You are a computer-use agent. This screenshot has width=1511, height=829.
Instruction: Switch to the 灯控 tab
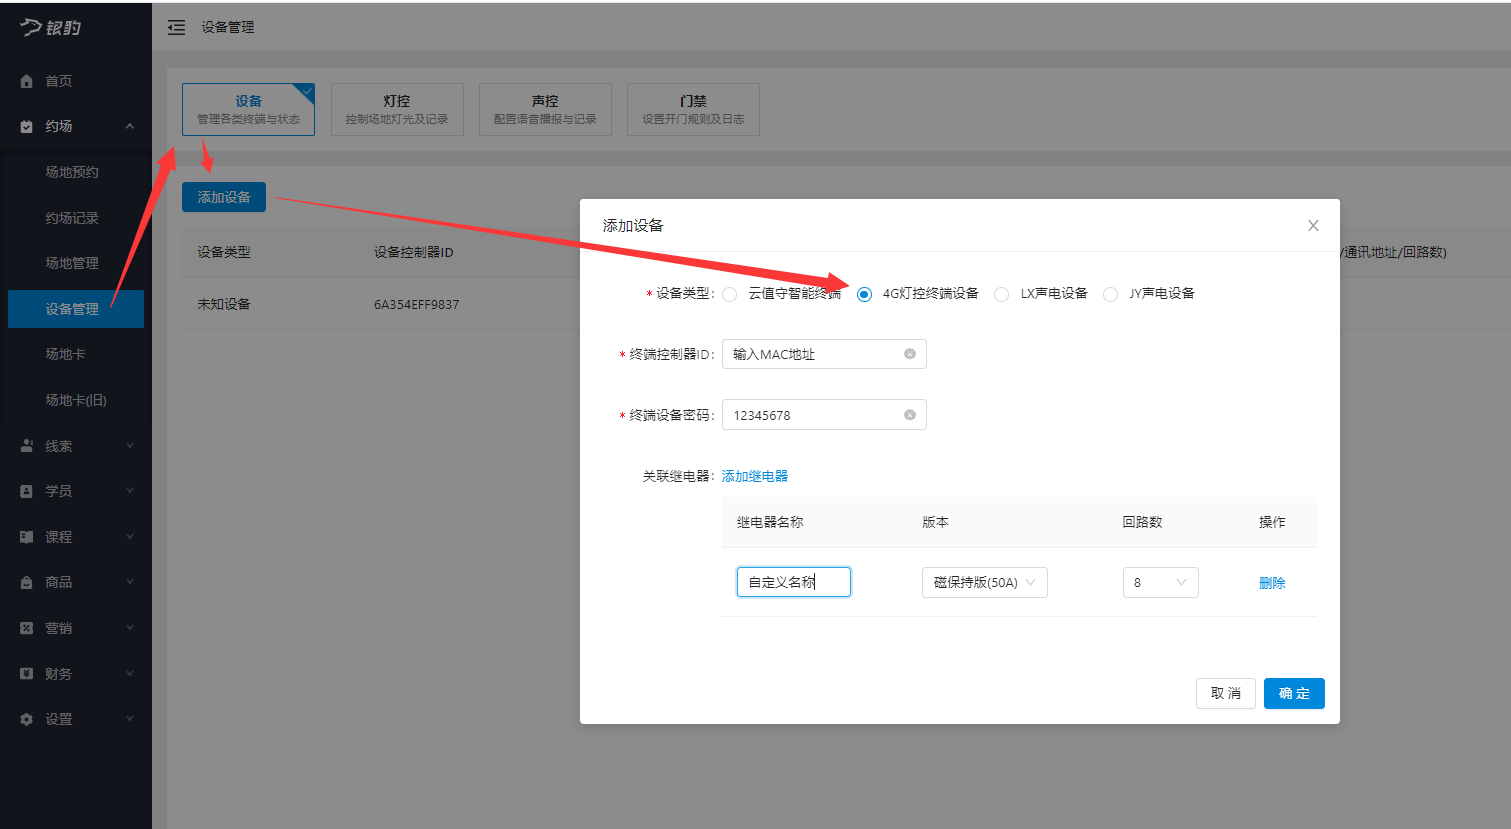pos(397,108)
